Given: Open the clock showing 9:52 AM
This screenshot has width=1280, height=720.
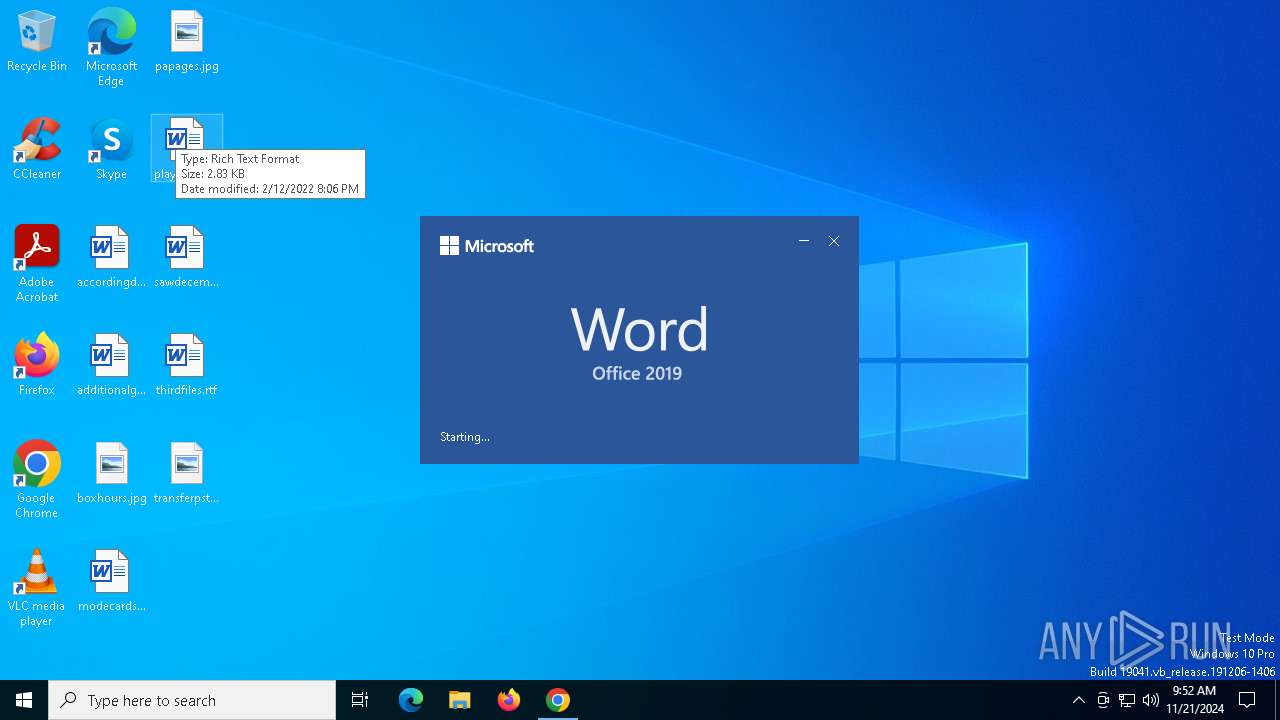Looking at the screenshot, I should [1194, 700].
